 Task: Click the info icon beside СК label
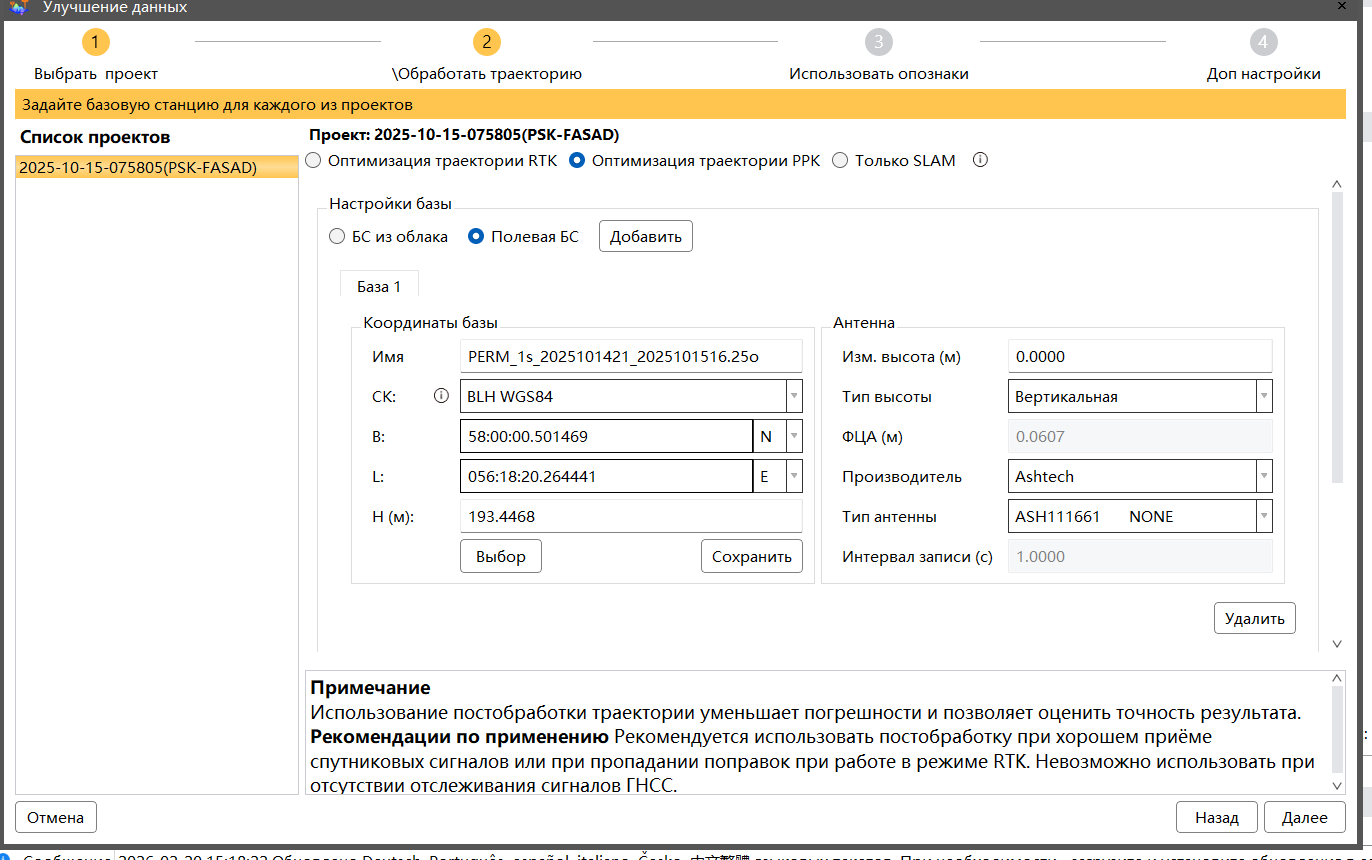tap(441, 396)
